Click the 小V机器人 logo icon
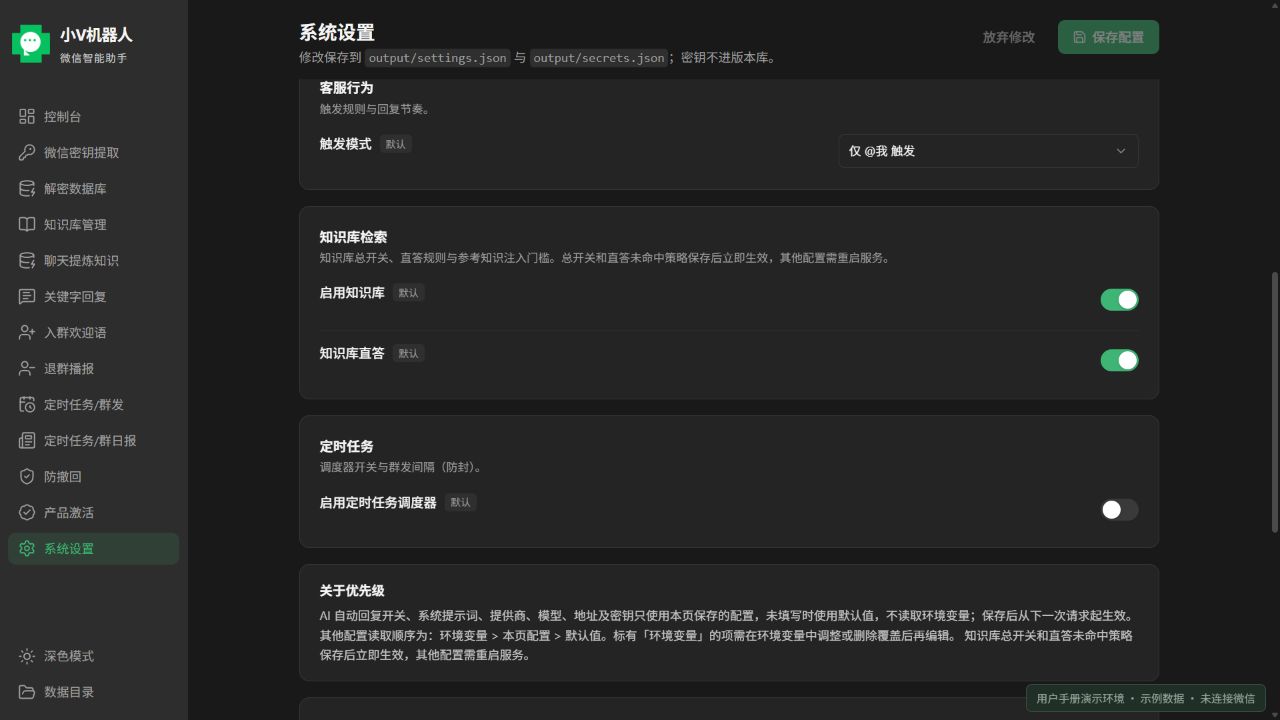 click(x=31, y=43)
